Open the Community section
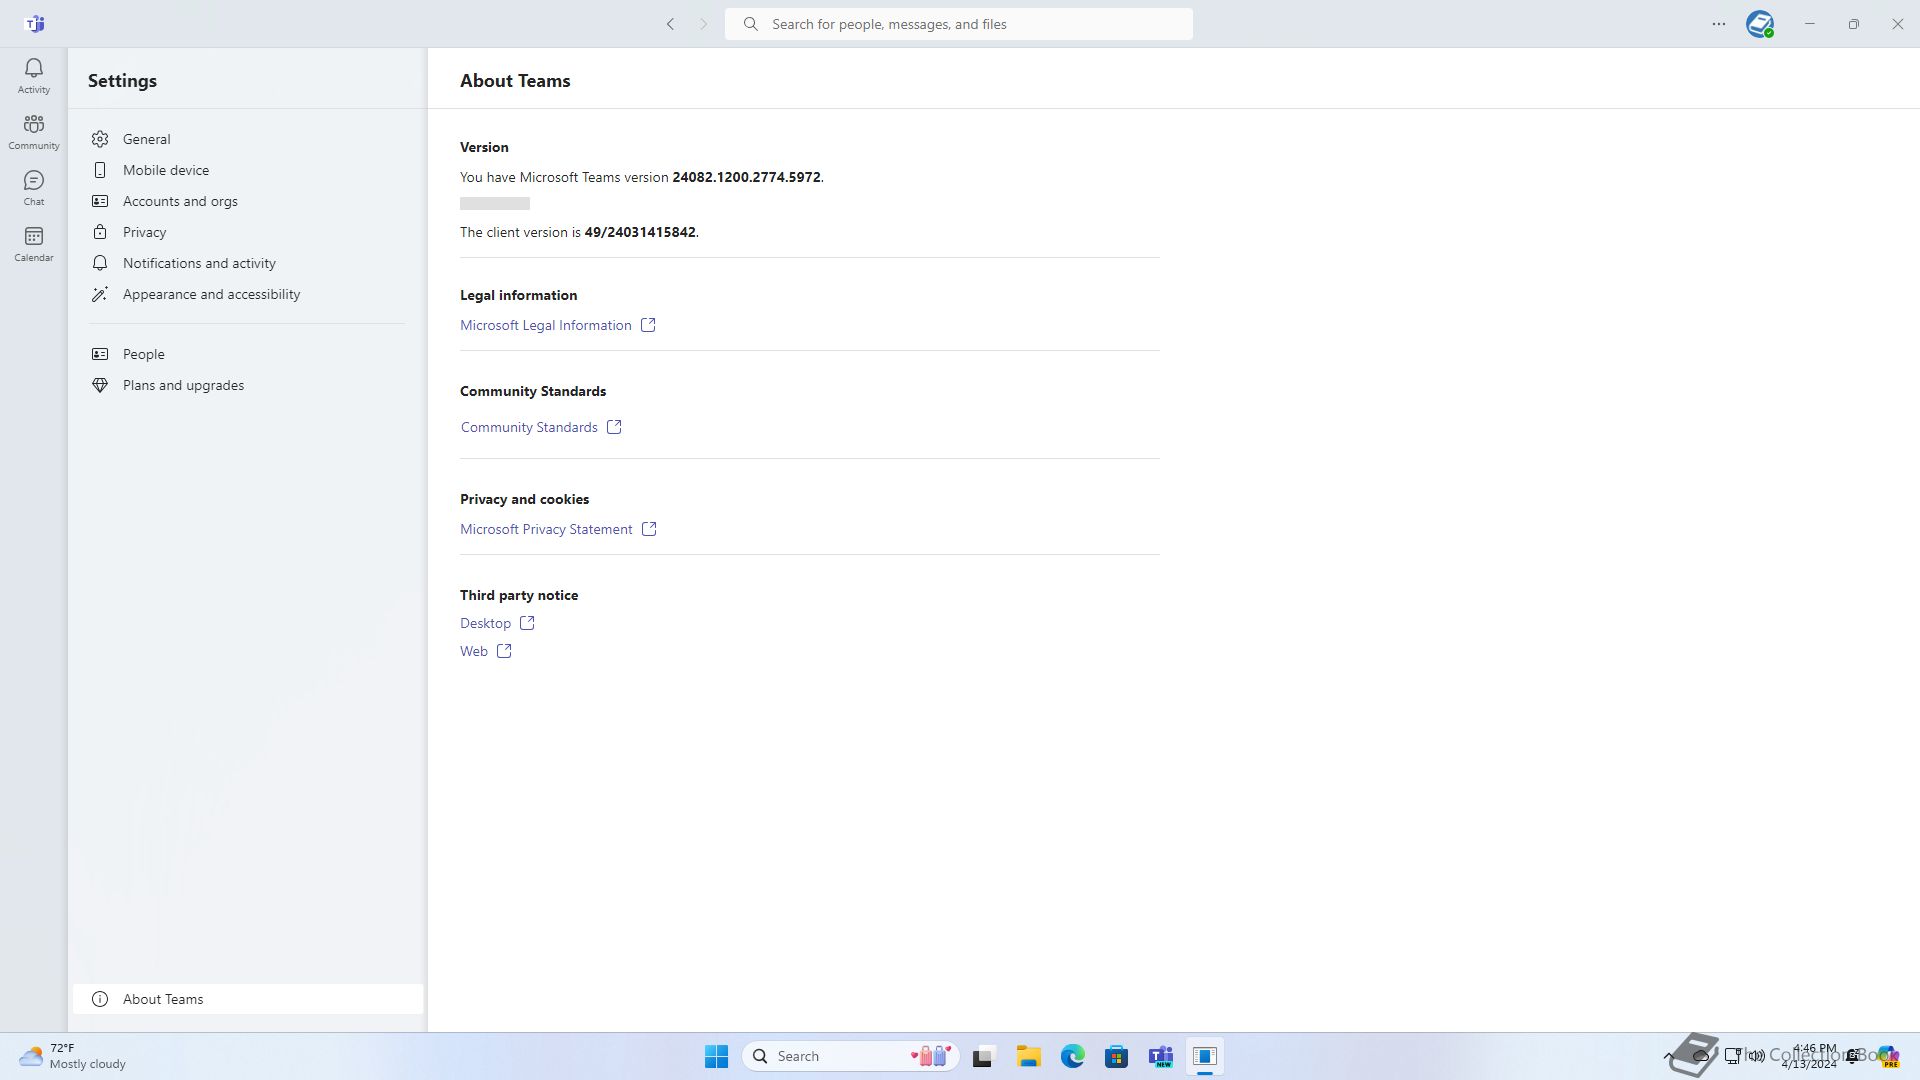The image size is (1920, 1080). click(34, 131)
